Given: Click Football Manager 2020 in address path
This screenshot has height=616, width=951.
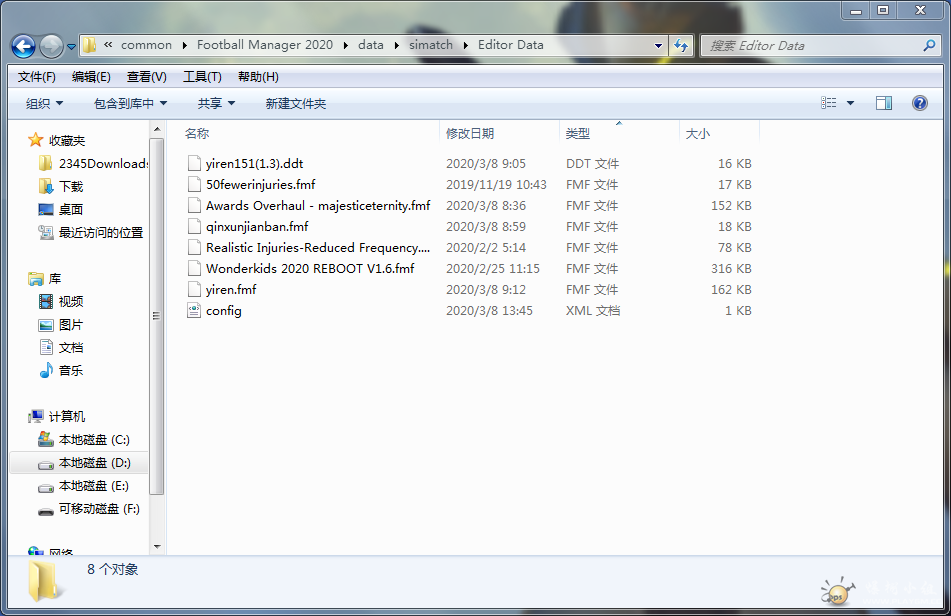Looking at the screenshot, I should point(265,45).
